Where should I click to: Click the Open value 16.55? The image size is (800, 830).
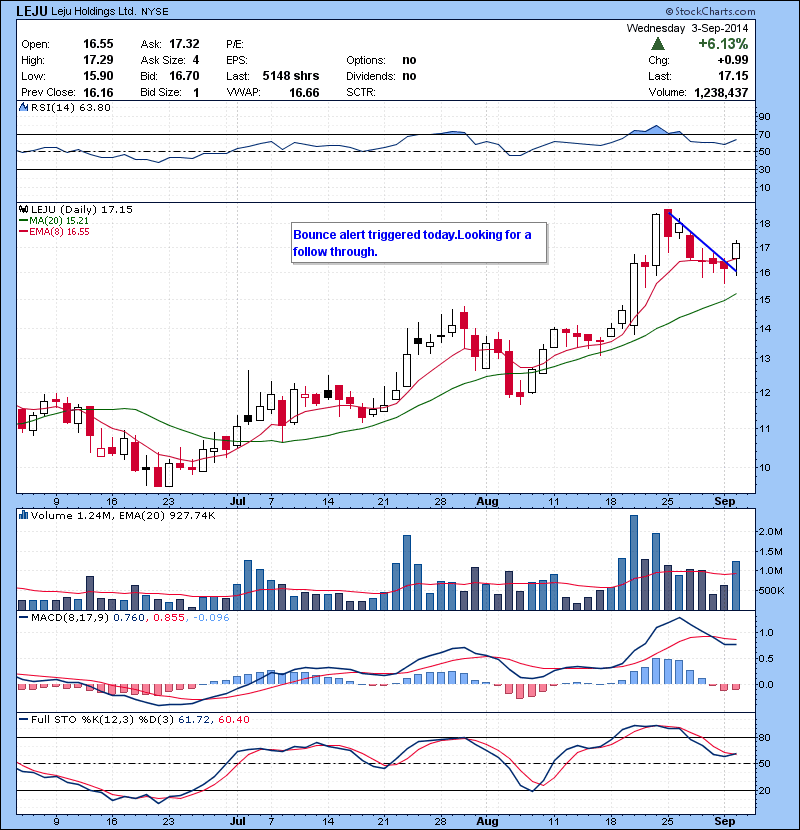98,43
